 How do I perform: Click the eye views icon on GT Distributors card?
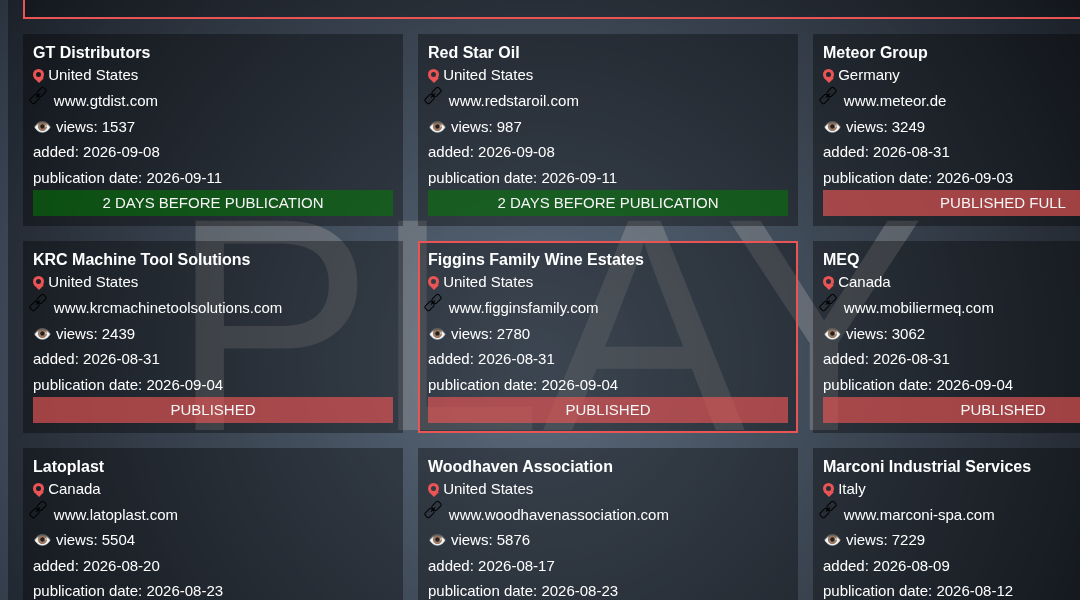click(x=42, y=127)
